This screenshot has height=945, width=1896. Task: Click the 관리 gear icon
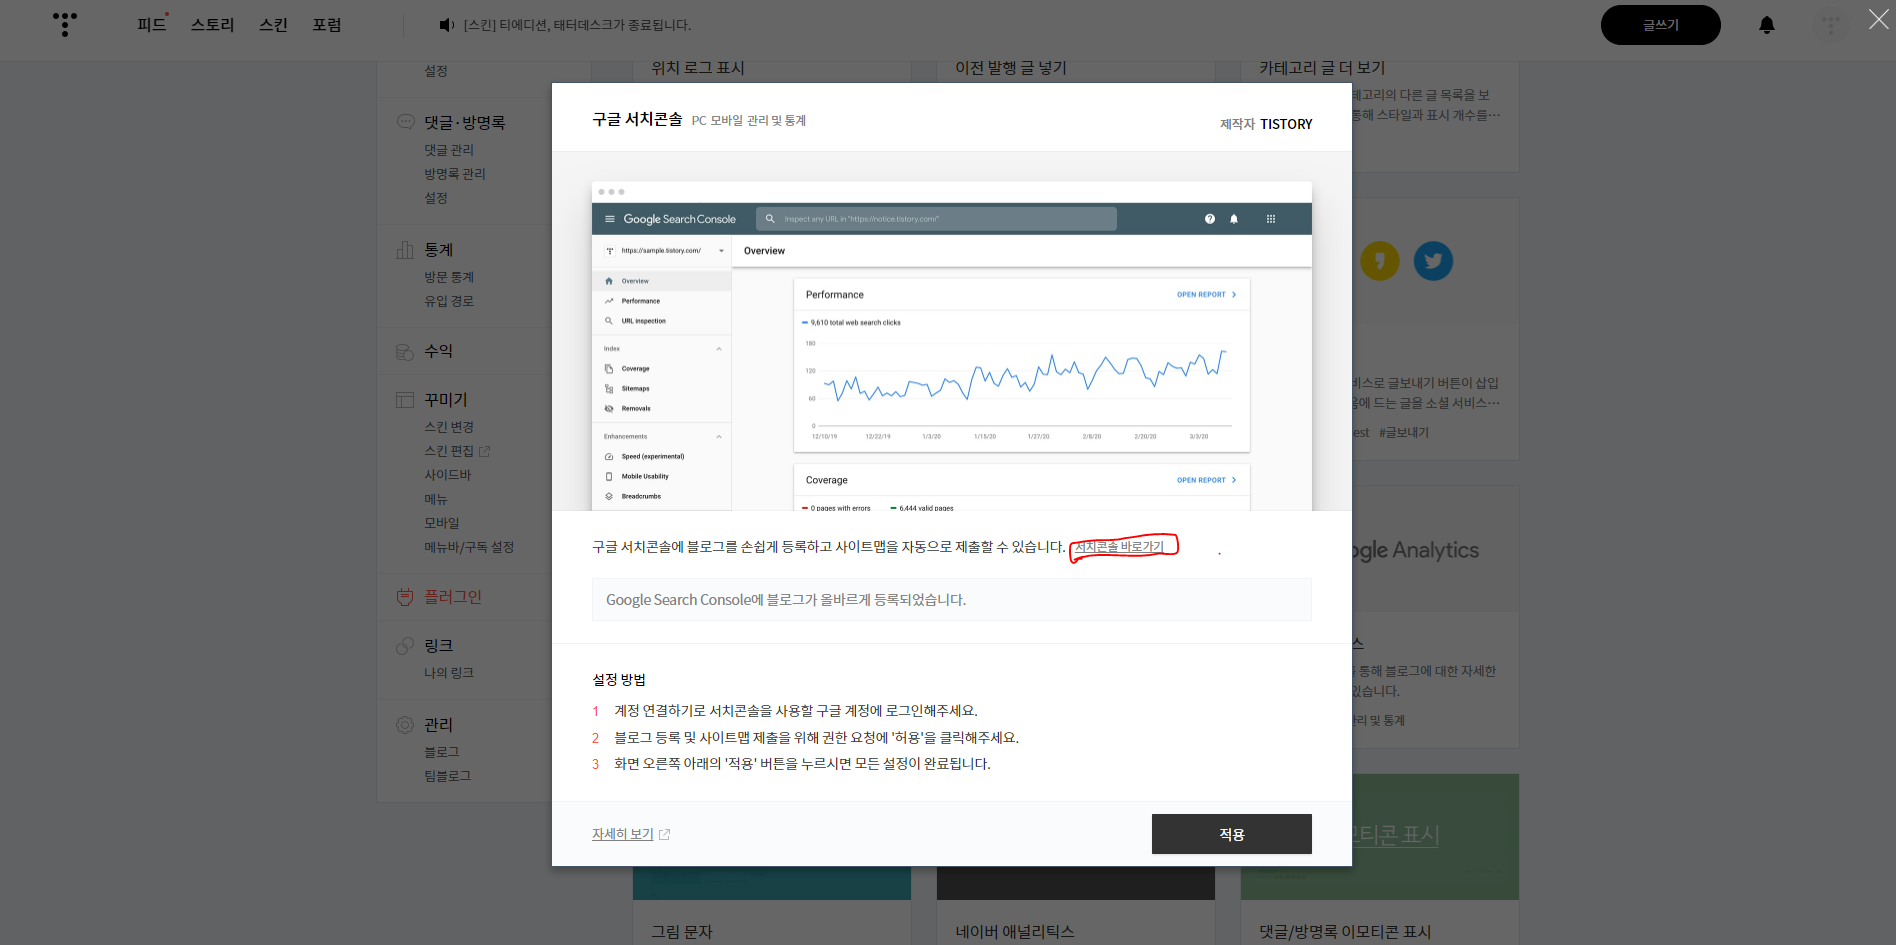click(405, 725)
